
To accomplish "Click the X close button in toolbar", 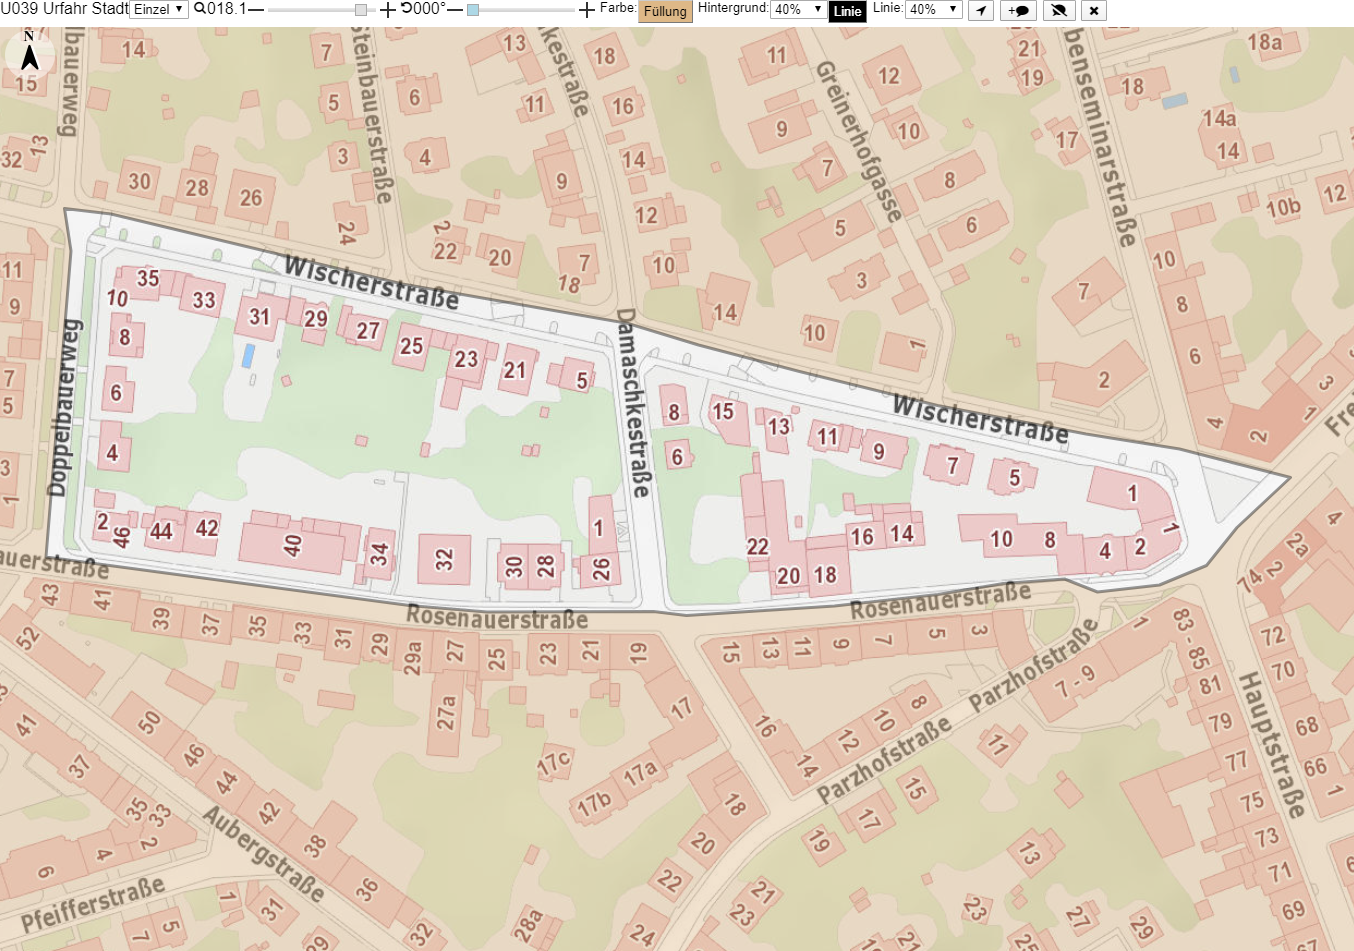I will pos(1094,10).
